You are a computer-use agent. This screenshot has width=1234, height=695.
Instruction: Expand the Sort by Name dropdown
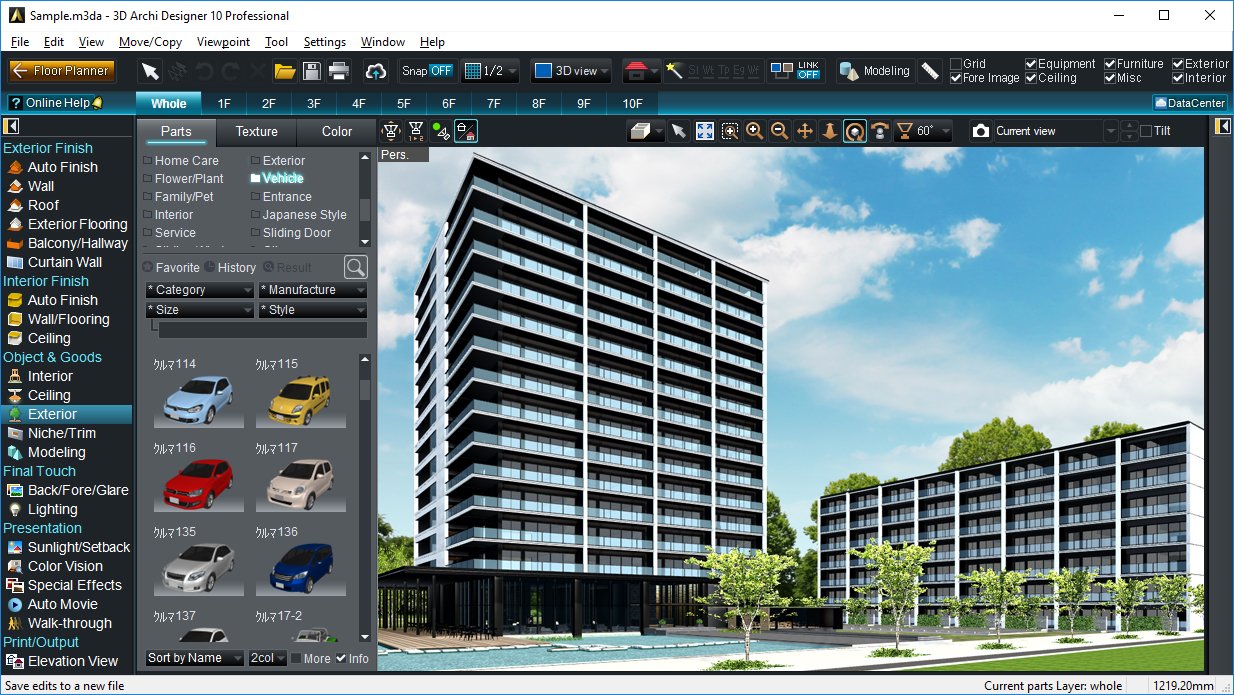[194, 658]
